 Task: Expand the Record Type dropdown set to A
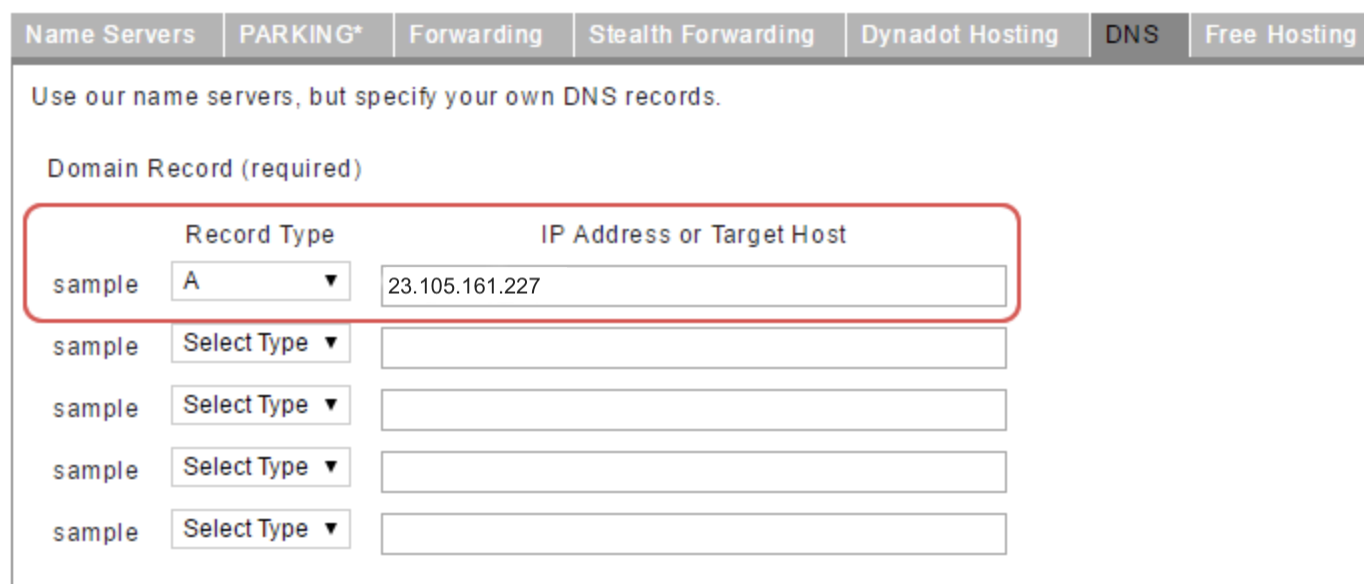pyautogui.click(x=261, y=283)
